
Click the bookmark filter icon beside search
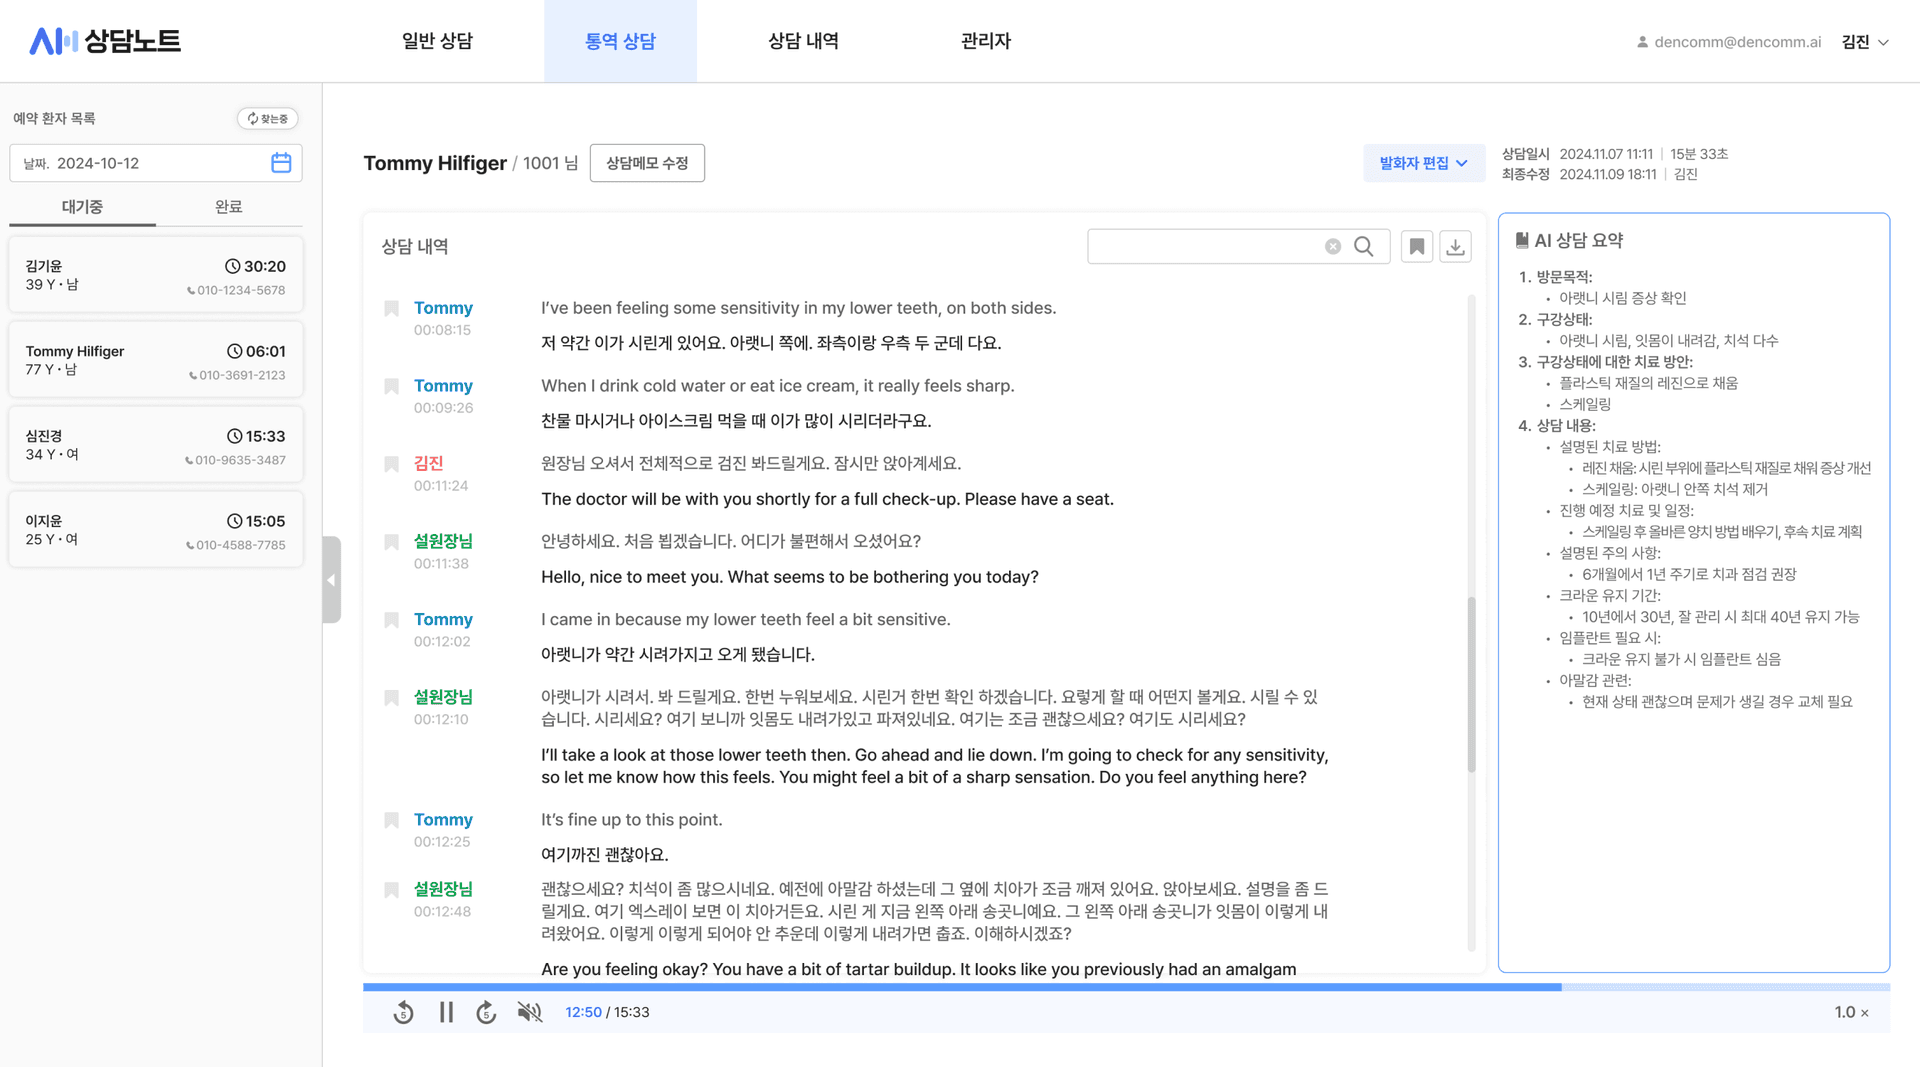(1416, 247)
